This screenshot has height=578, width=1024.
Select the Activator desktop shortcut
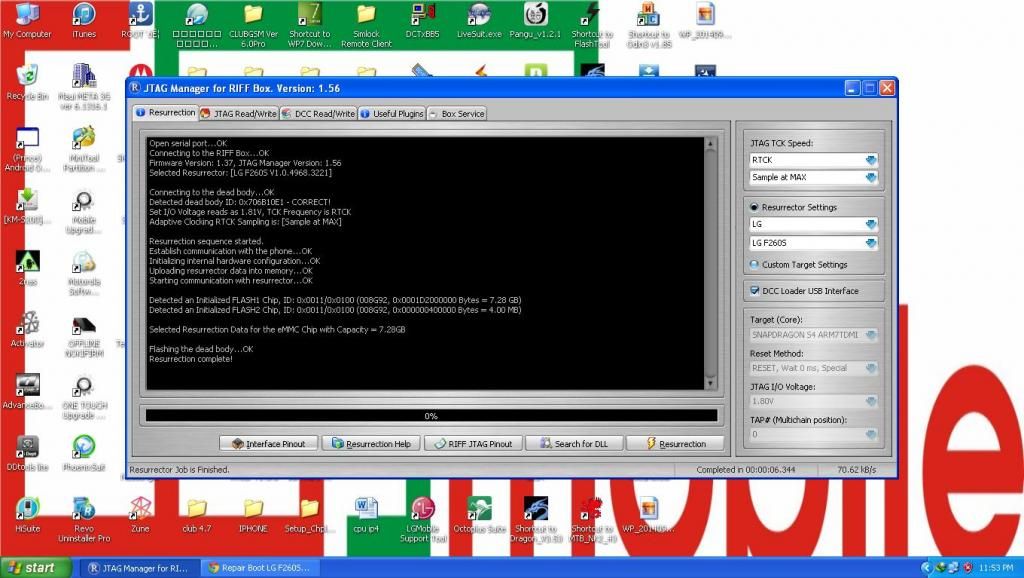click(27, 329)
